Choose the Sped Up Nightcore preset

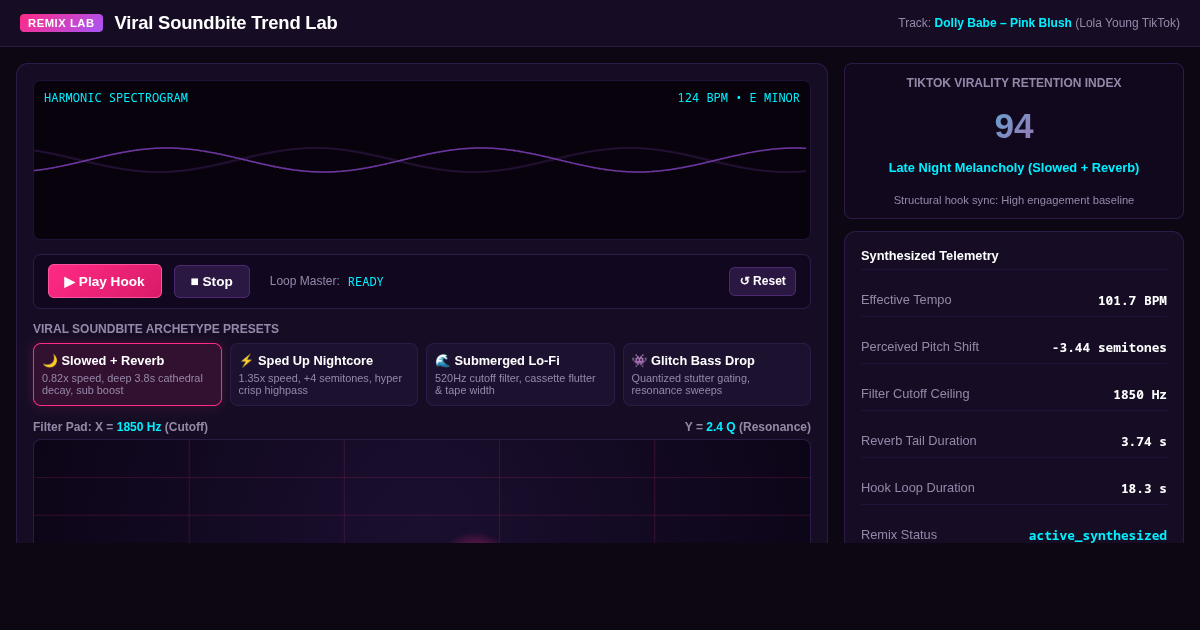point(324,374)
